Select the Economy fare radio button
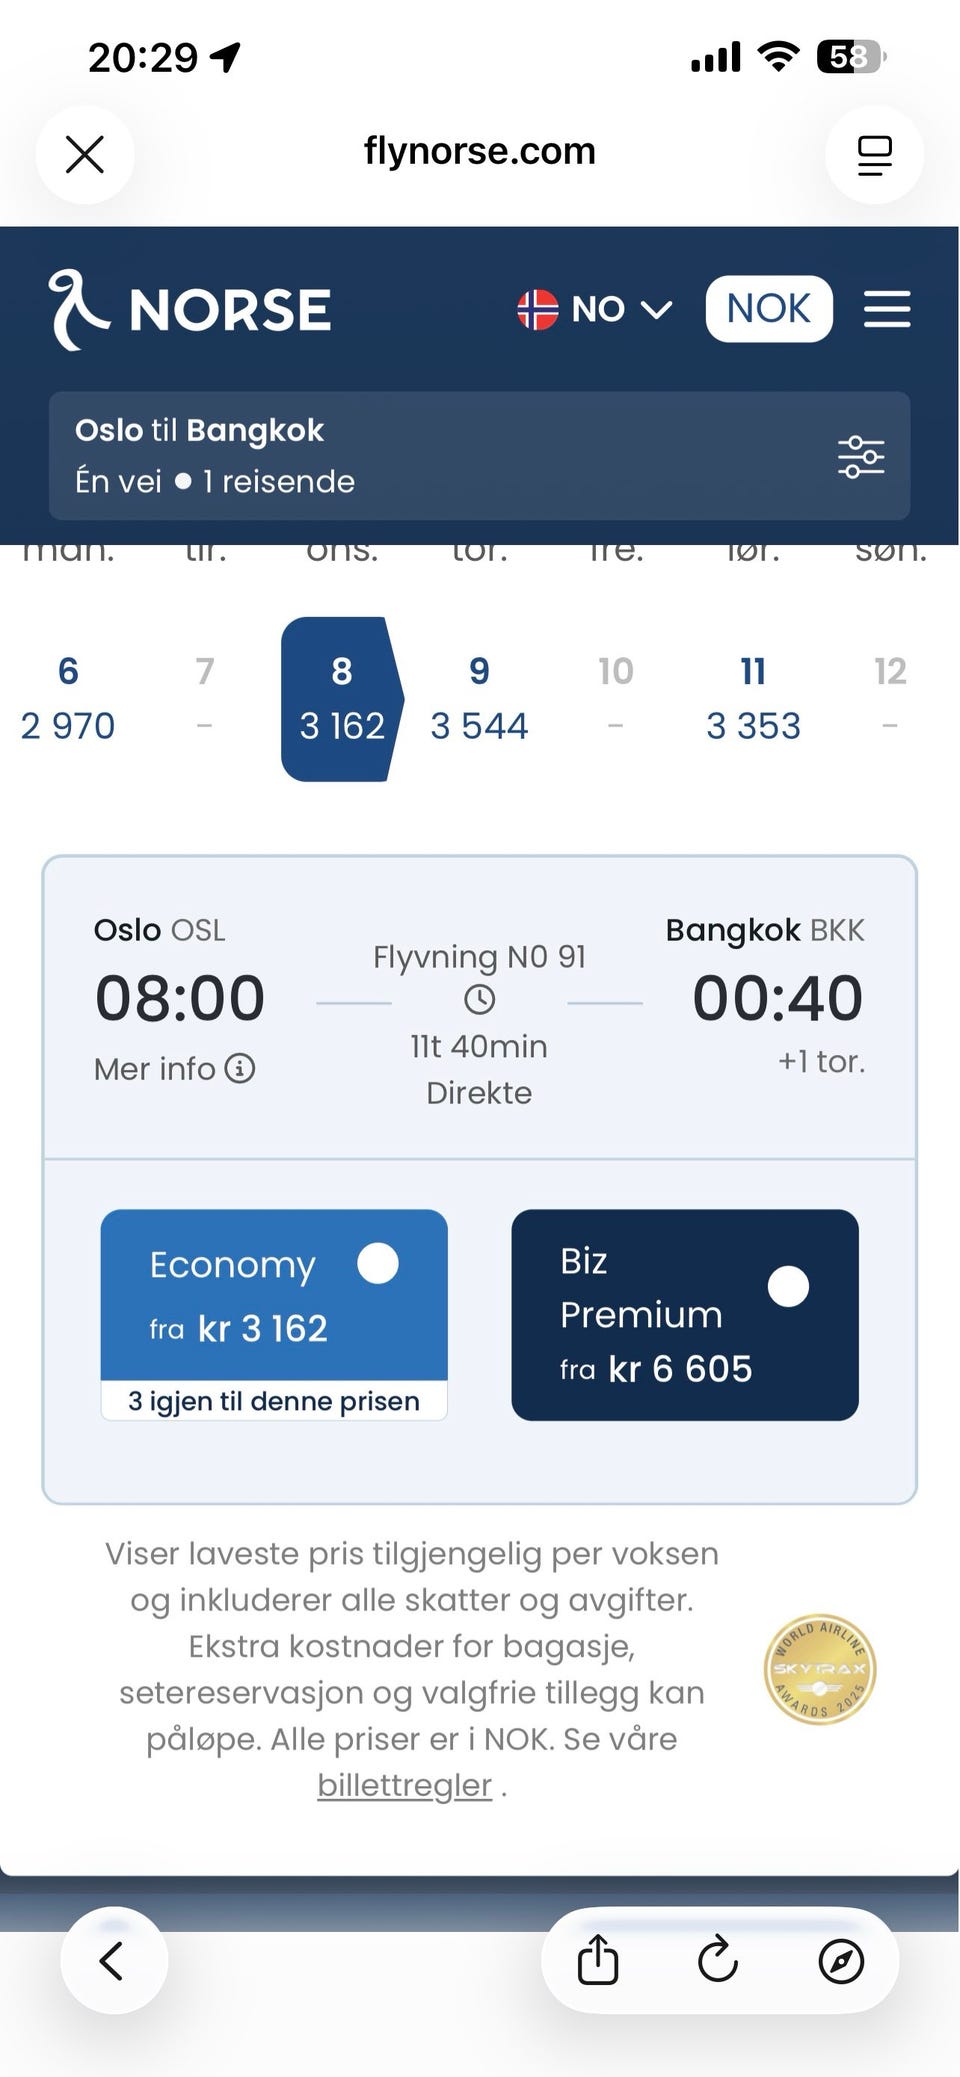 coord(378,1263)
